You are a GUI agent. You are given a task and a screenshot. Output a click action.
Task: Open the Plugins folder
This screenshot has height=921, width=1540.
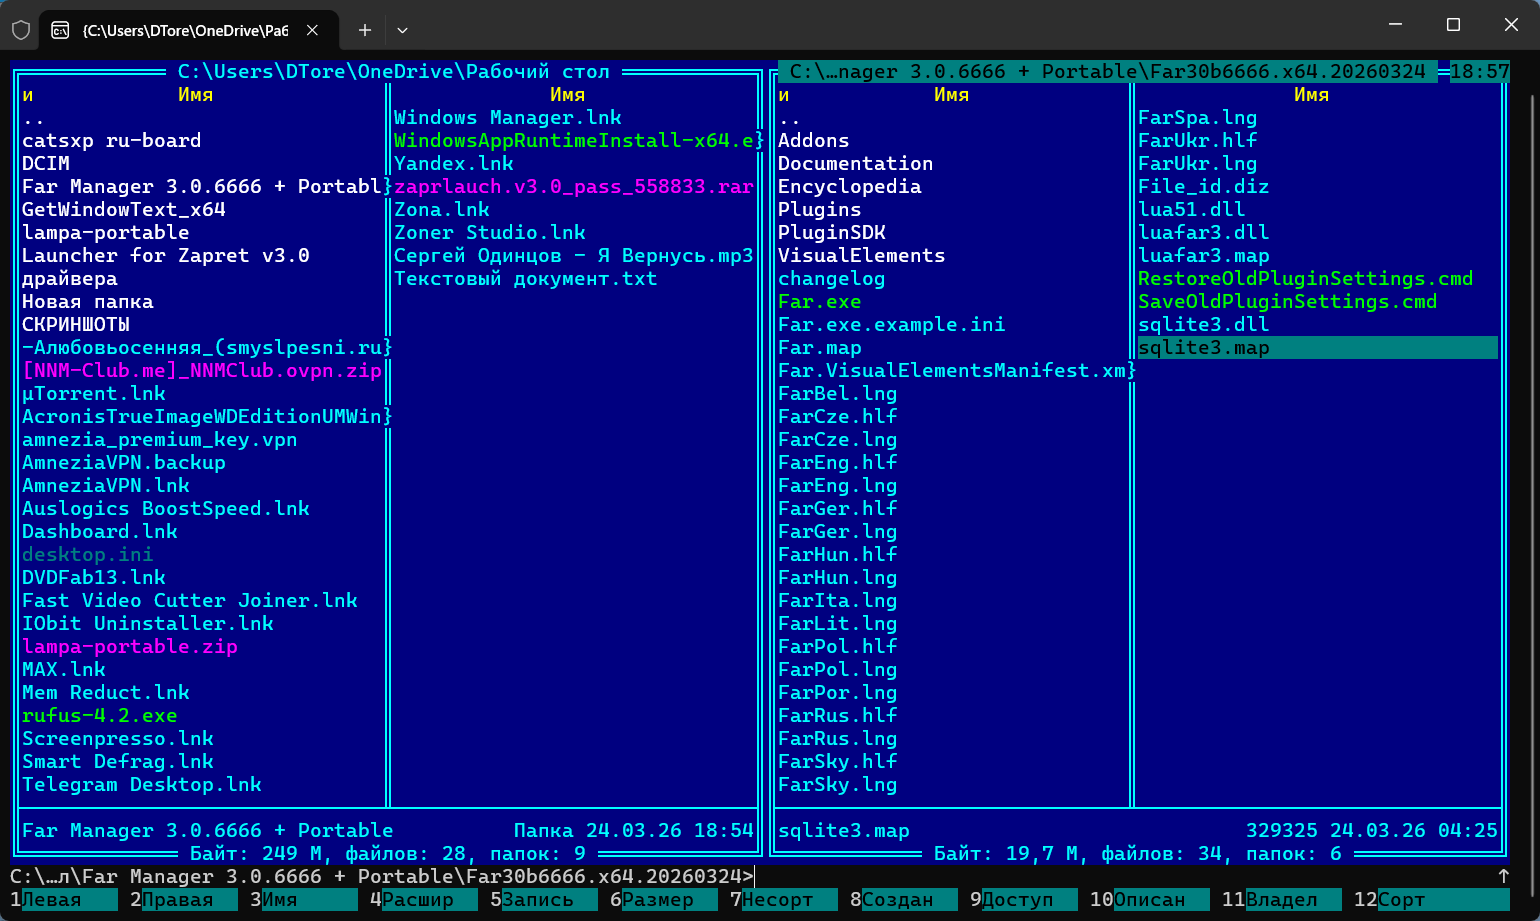819,210
